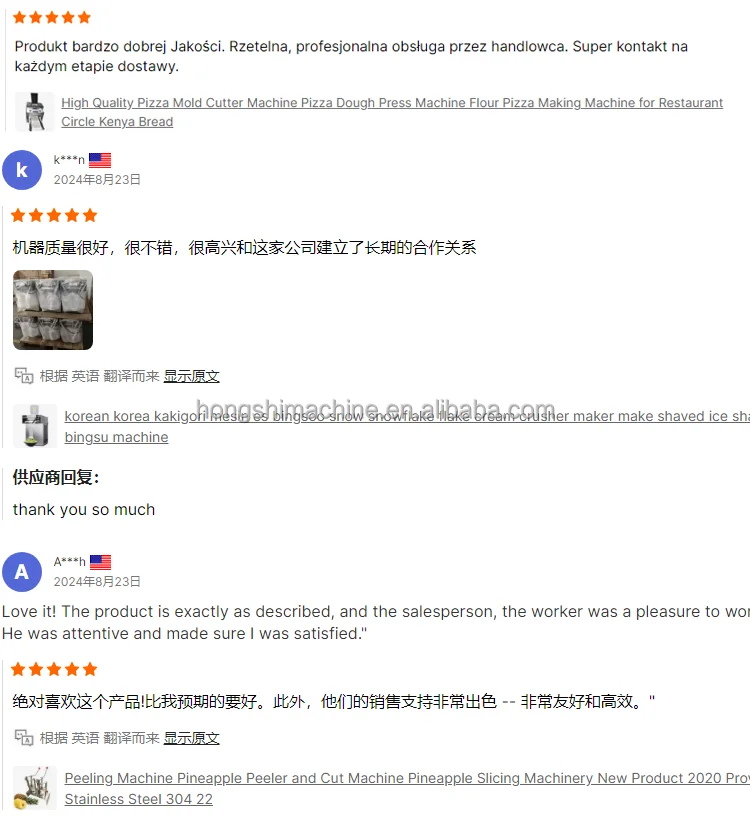Viewport: 750px width, 822px height.
Task: Click the 'bingsu machine' link text
Action: (116, 437)
